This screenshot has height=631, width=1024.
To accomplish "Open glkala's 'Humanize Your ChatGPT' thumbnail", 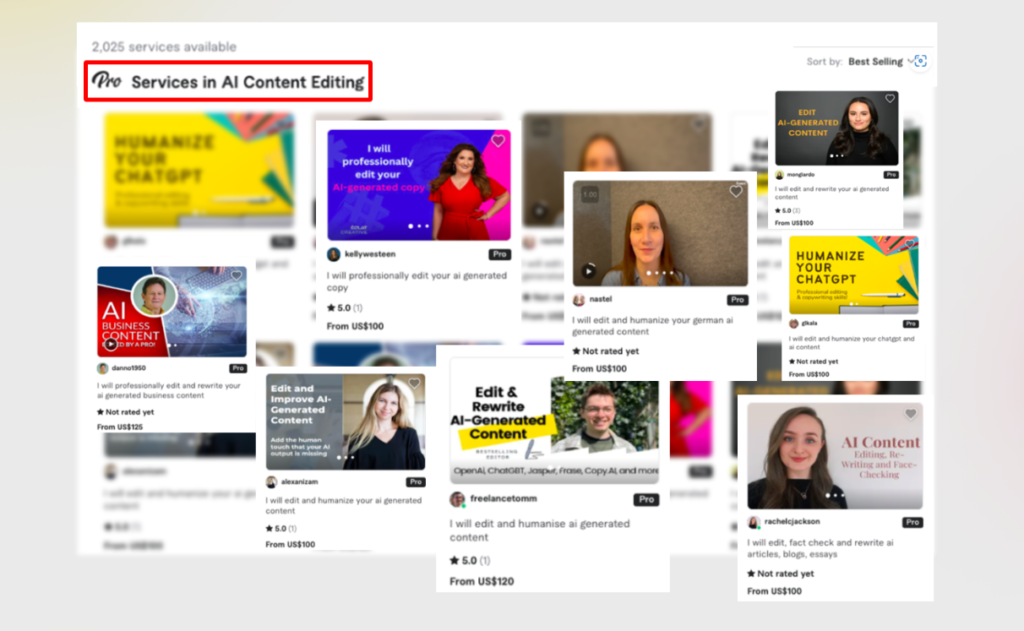I will point(854,276).
